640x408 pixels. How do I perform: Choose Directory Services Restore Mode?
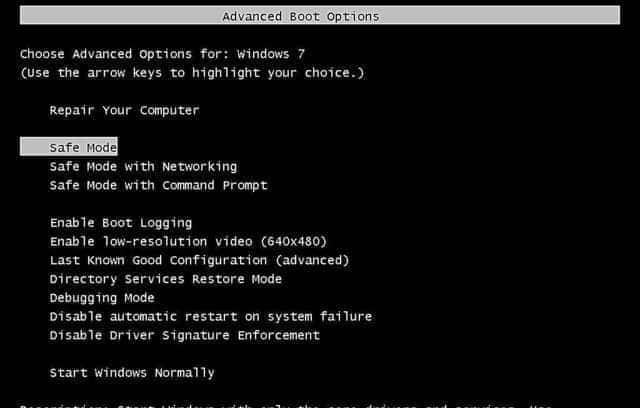[165, 279]
